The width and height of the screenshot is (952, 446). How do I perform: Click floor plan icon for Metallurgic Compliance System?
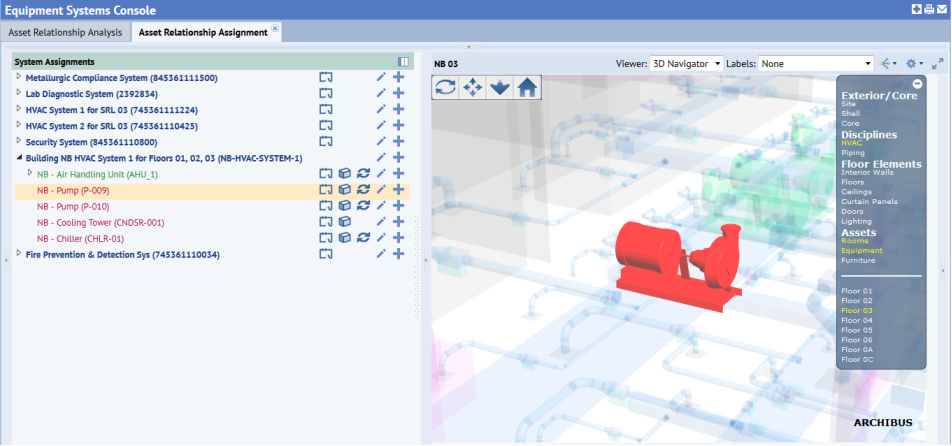point(325,78)
